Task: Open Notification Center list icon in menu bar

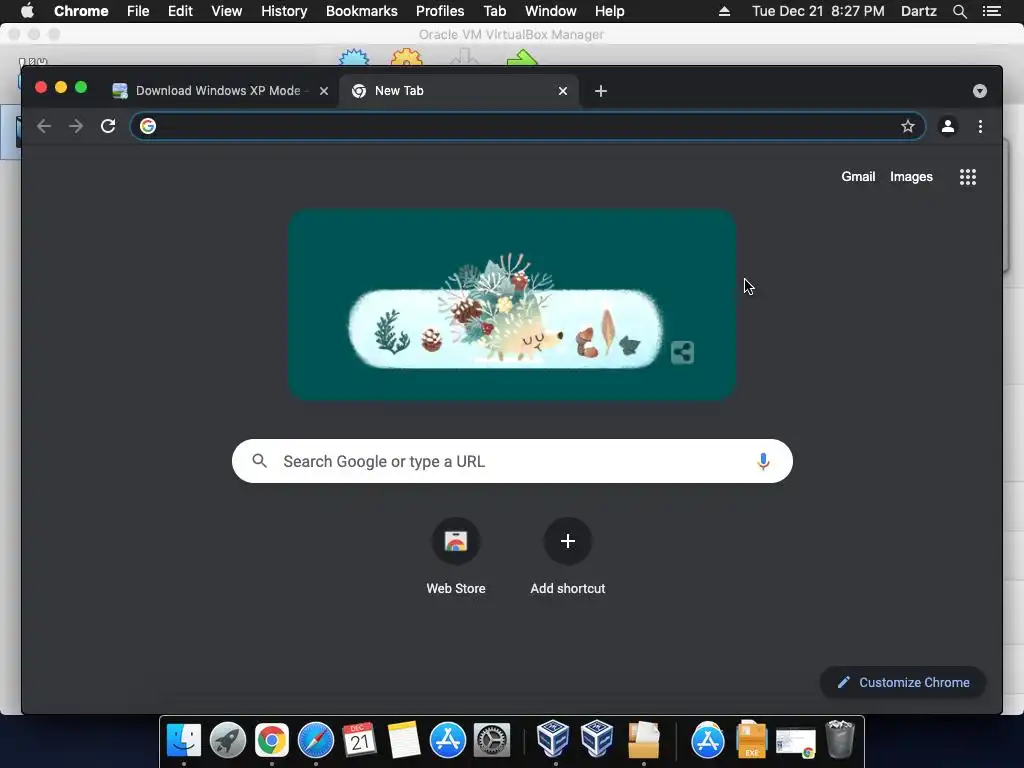Action: (991, 11)
